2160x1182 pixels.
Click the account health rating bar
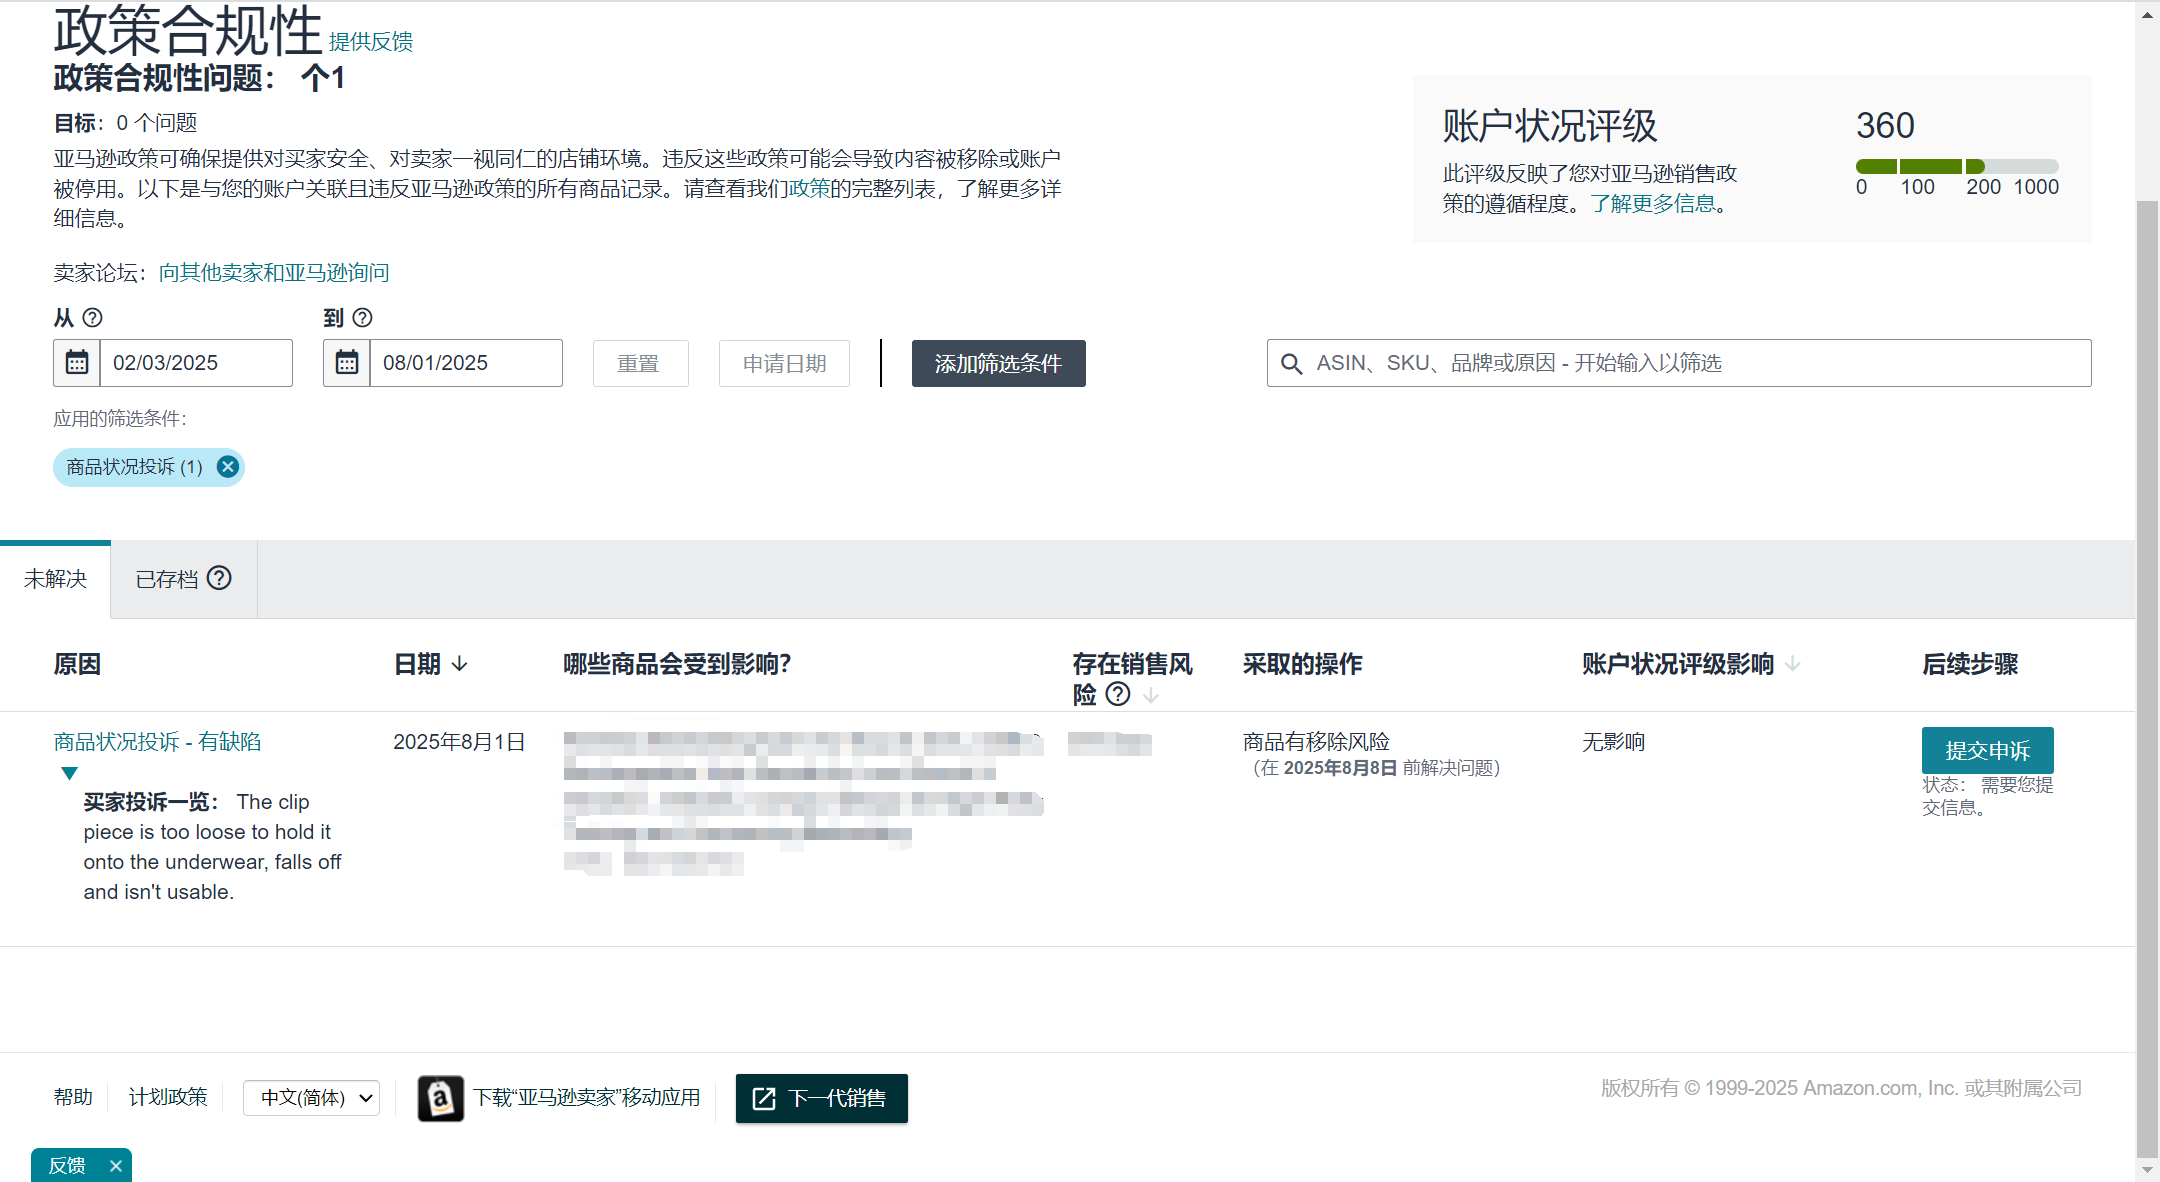1957,166
